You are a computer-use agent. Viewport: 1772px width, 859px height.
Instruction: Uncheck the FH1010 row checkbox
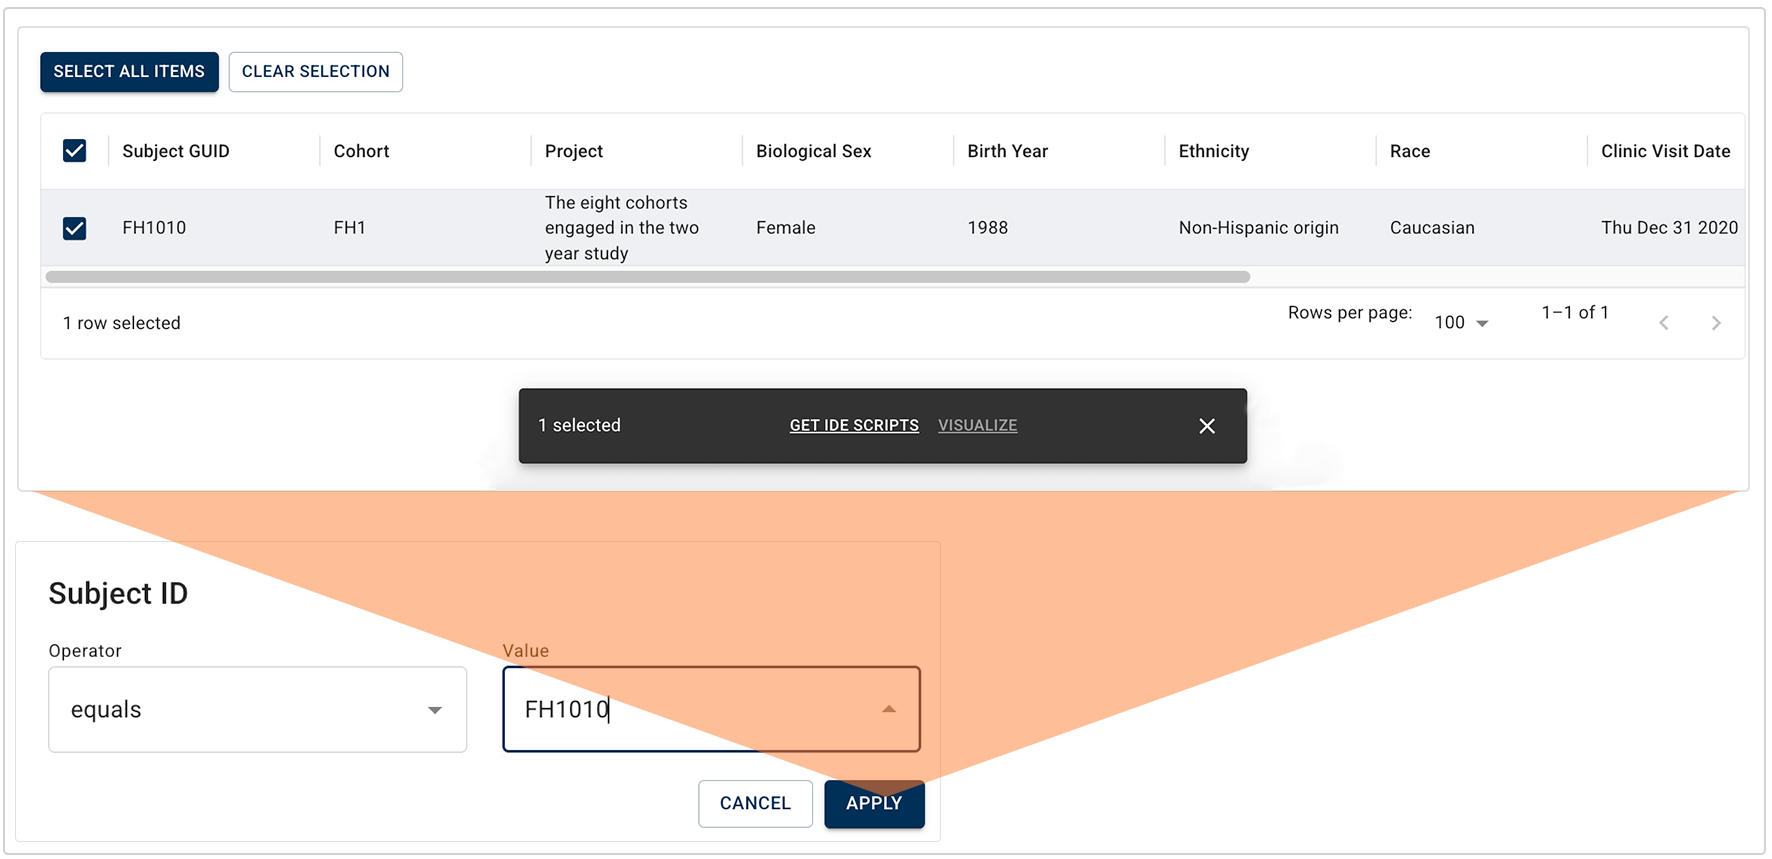(x=75, y=228)
